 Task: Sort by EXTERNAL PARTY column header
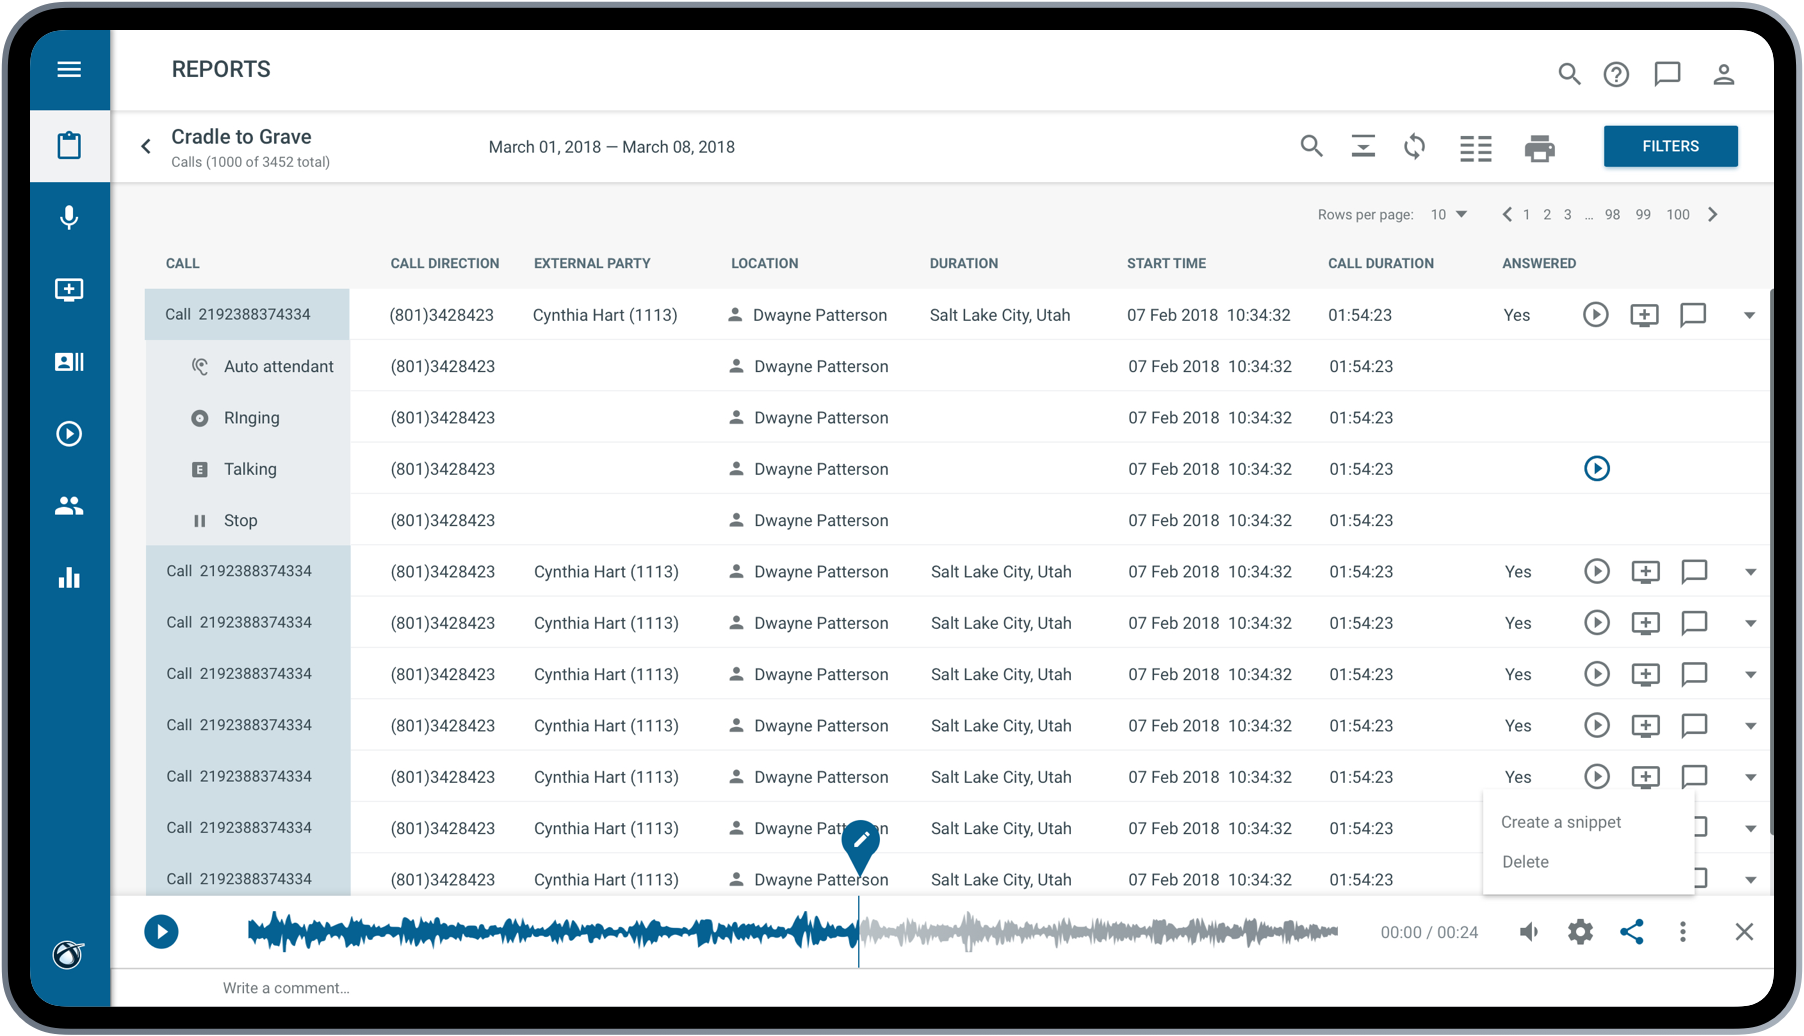click(x=592, y=263)
